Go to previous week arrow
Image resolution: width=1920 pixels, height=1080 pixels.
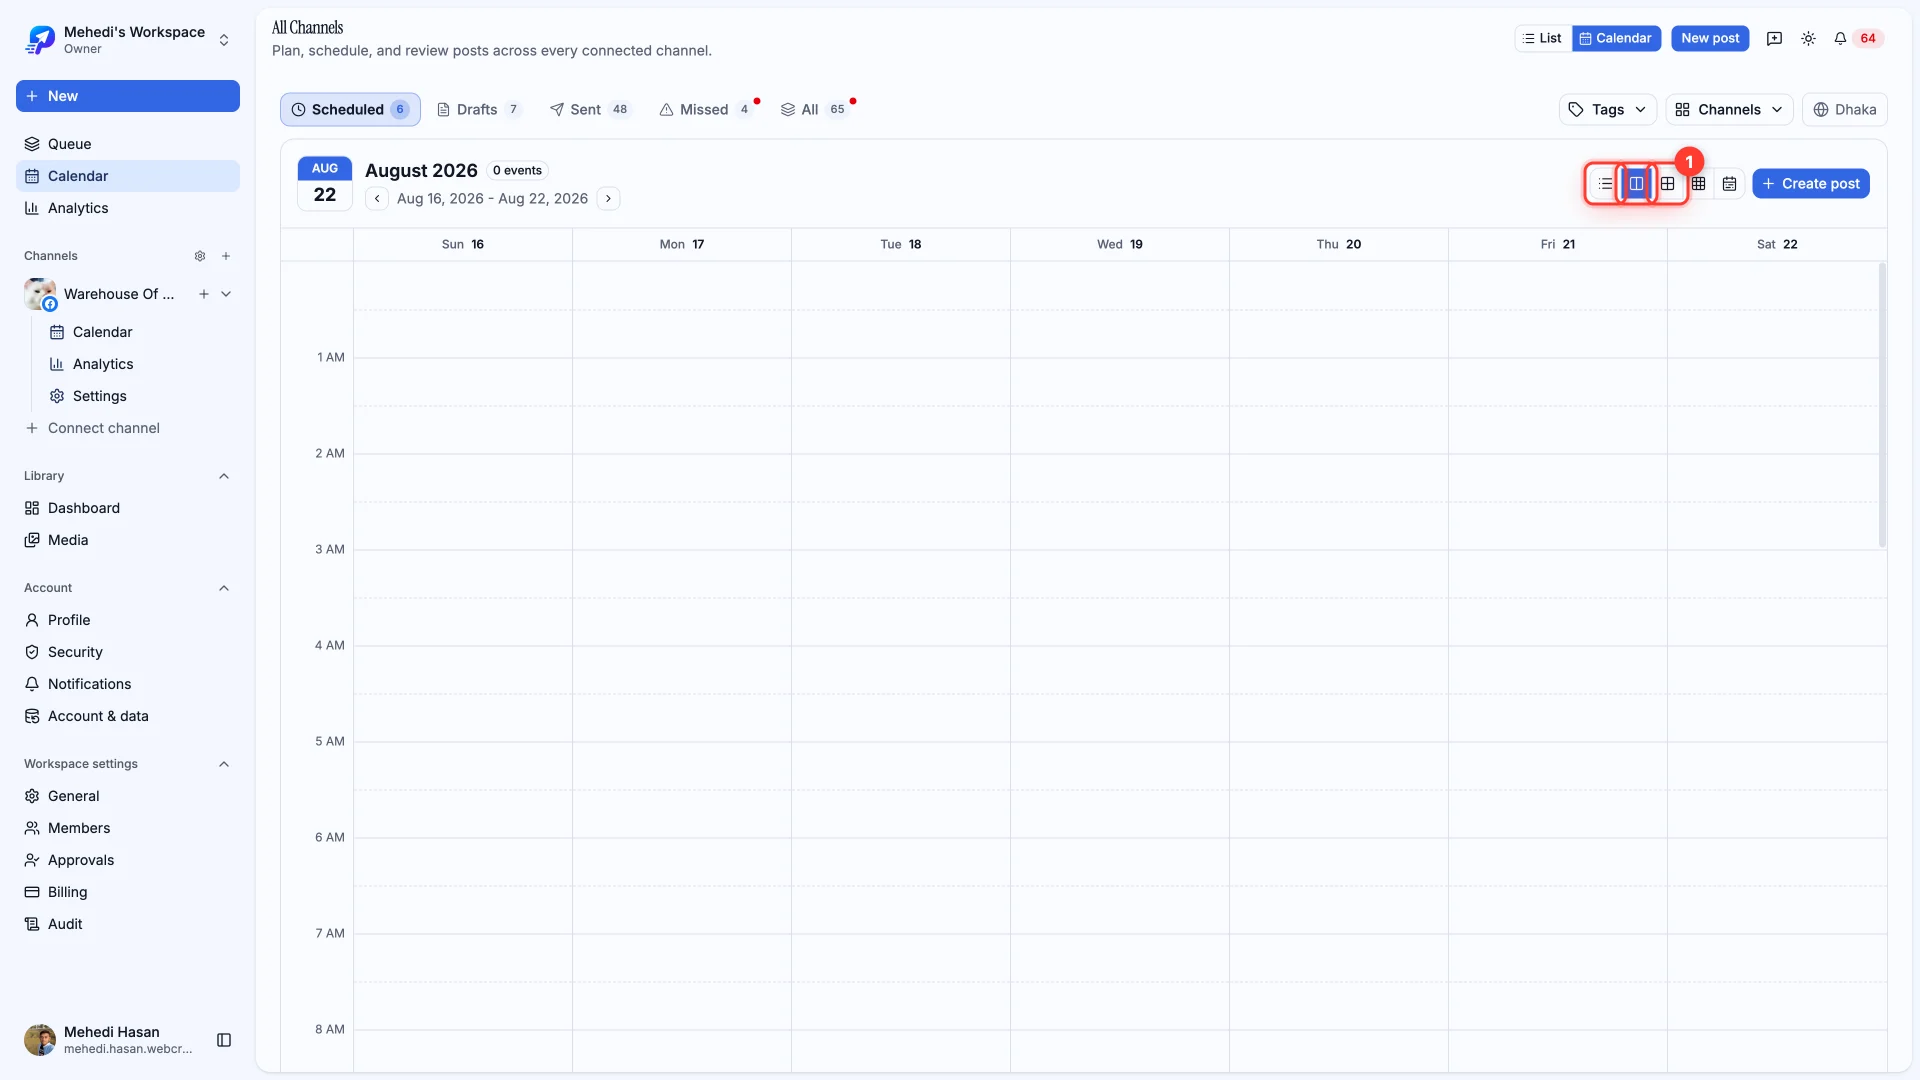tap(377, 199)
